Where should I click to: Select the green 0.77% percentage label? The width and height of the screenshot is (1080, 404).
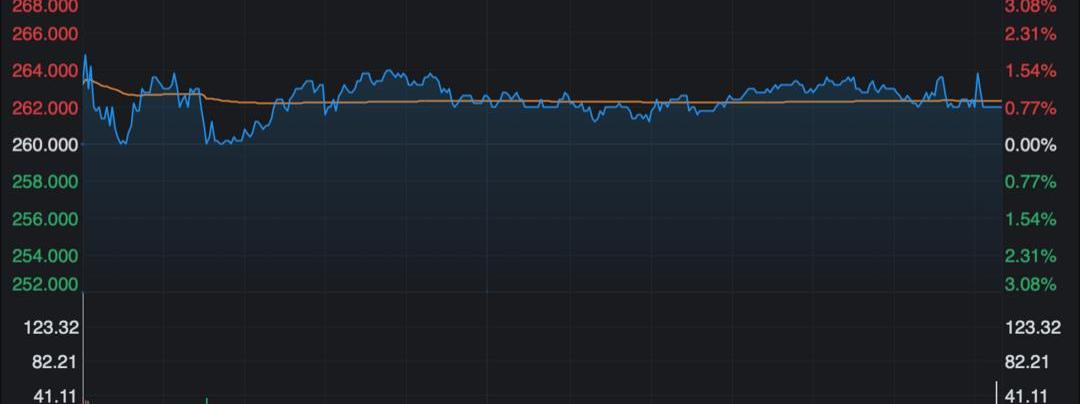click(x=1031, y=182)
